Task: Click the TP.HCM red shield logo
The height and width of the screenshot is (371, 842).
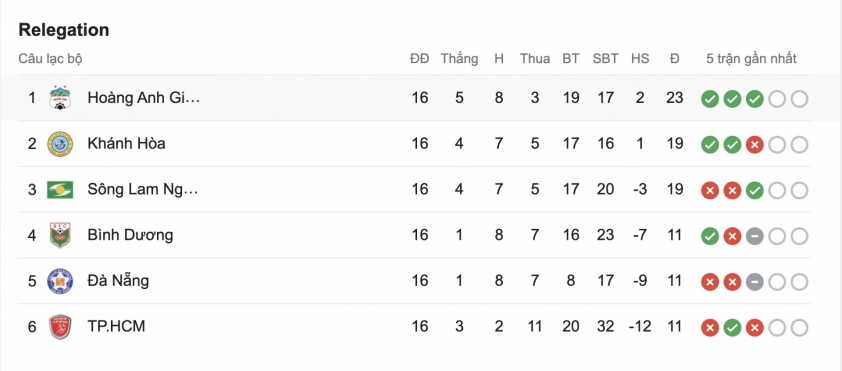Action: pyautogui.click(x=60, y=327)
